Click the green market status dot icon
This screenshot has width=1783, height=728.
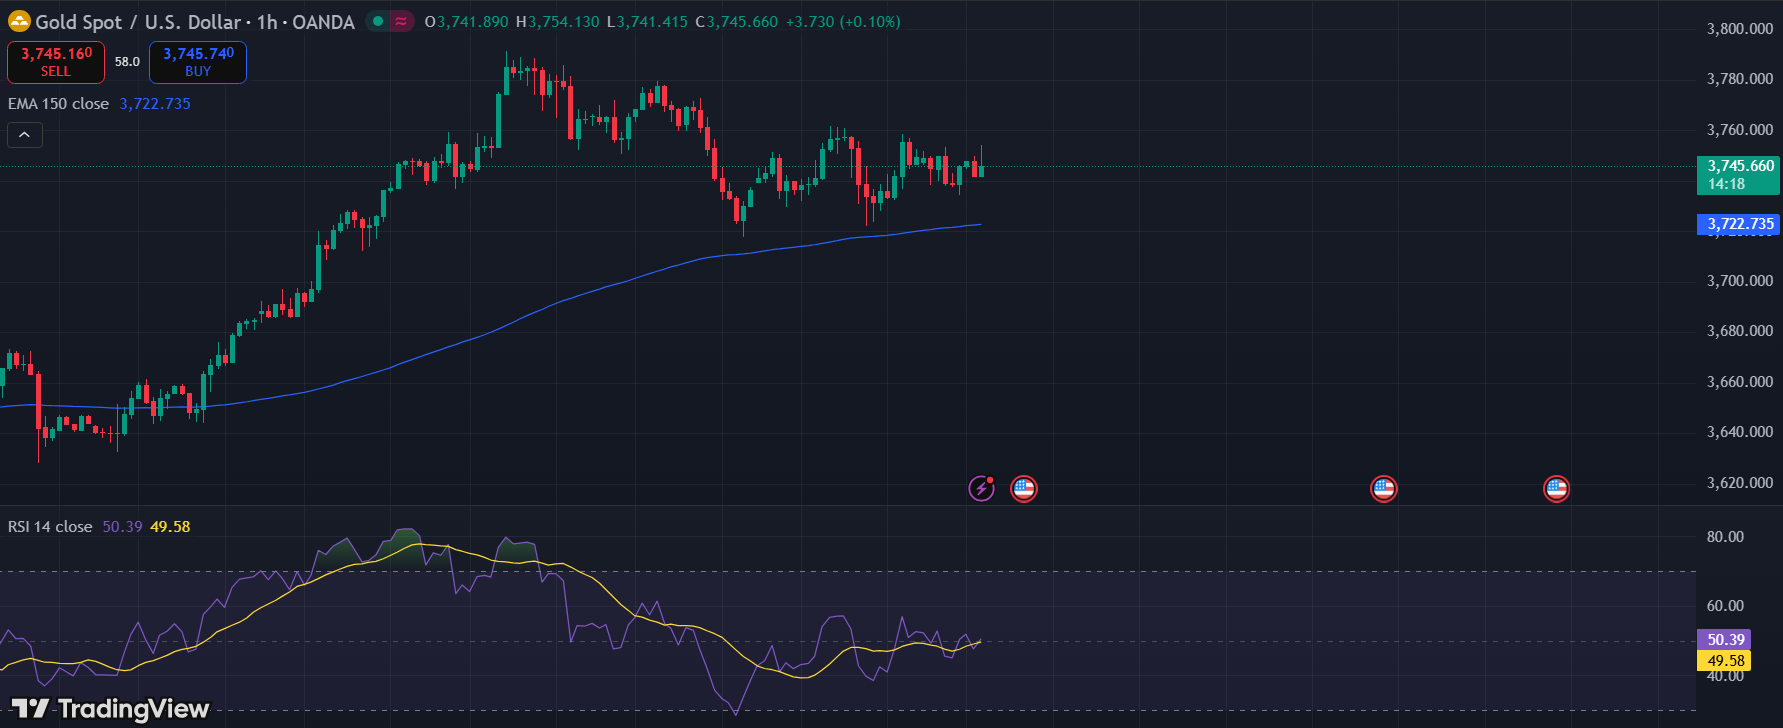(x=378, y=21)
